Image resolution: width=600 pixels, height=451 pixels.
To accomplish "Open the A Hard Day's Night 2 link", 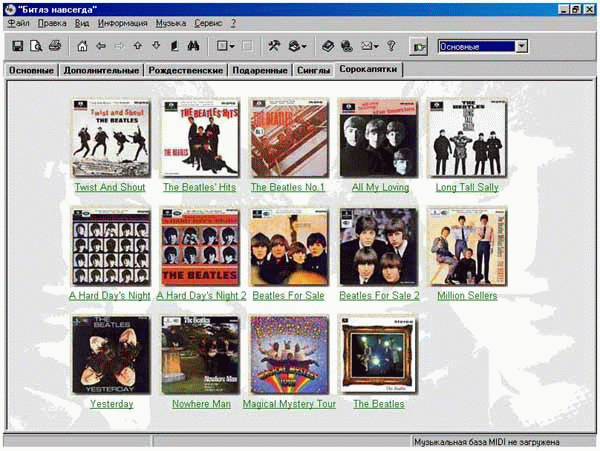I will pos(201,296).
